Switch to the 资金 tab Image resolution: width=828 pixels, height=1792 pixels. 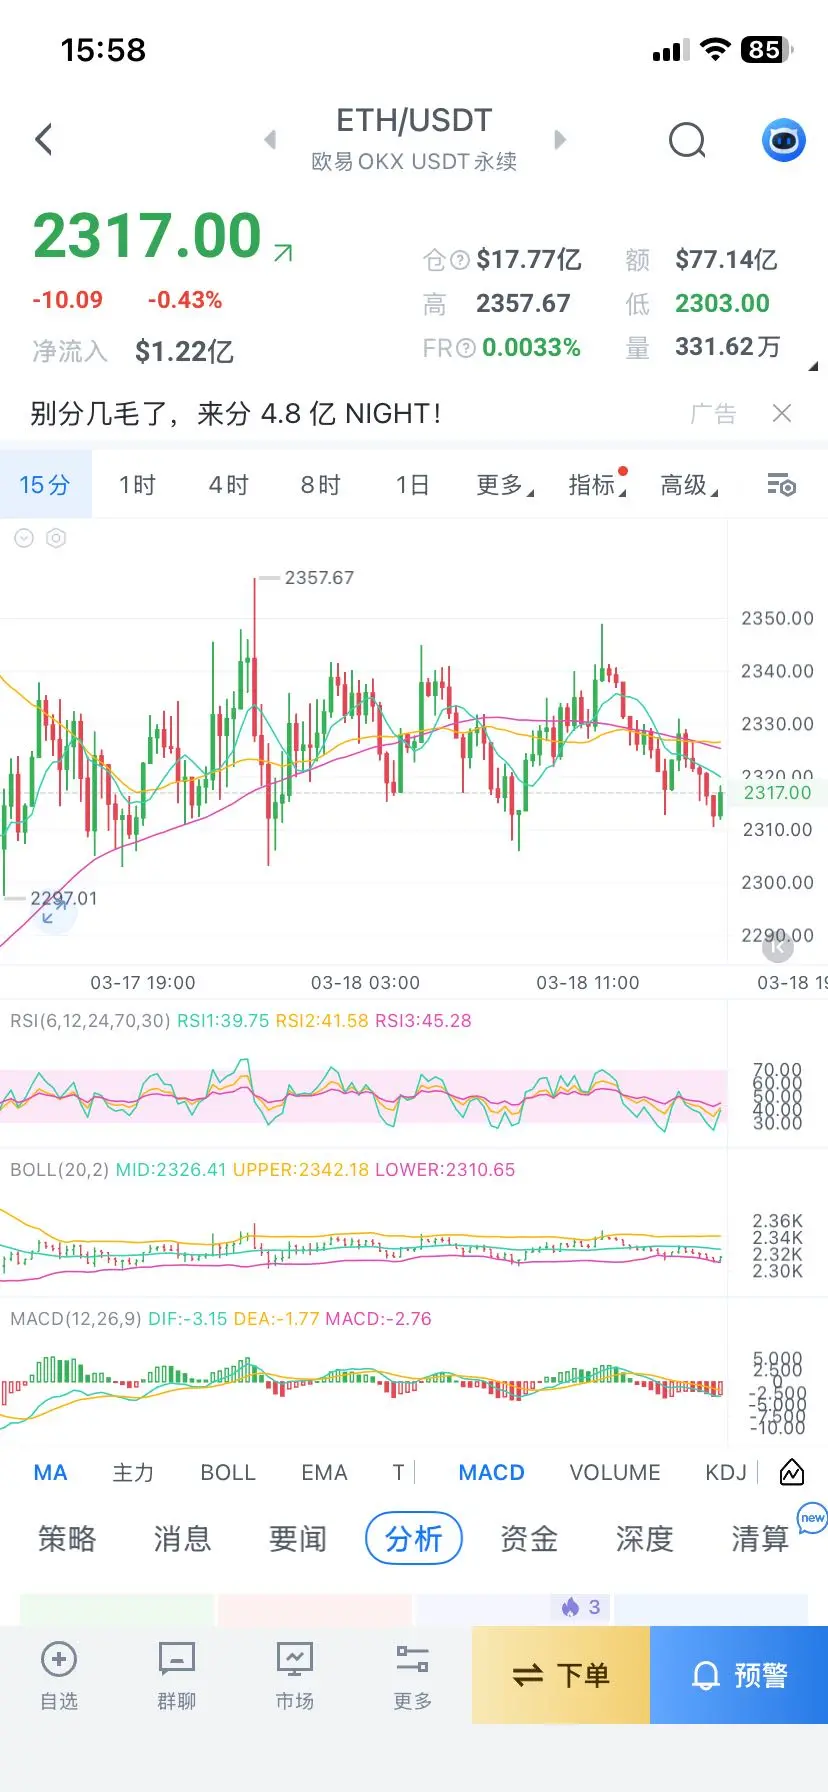(x=529, y=1538)
